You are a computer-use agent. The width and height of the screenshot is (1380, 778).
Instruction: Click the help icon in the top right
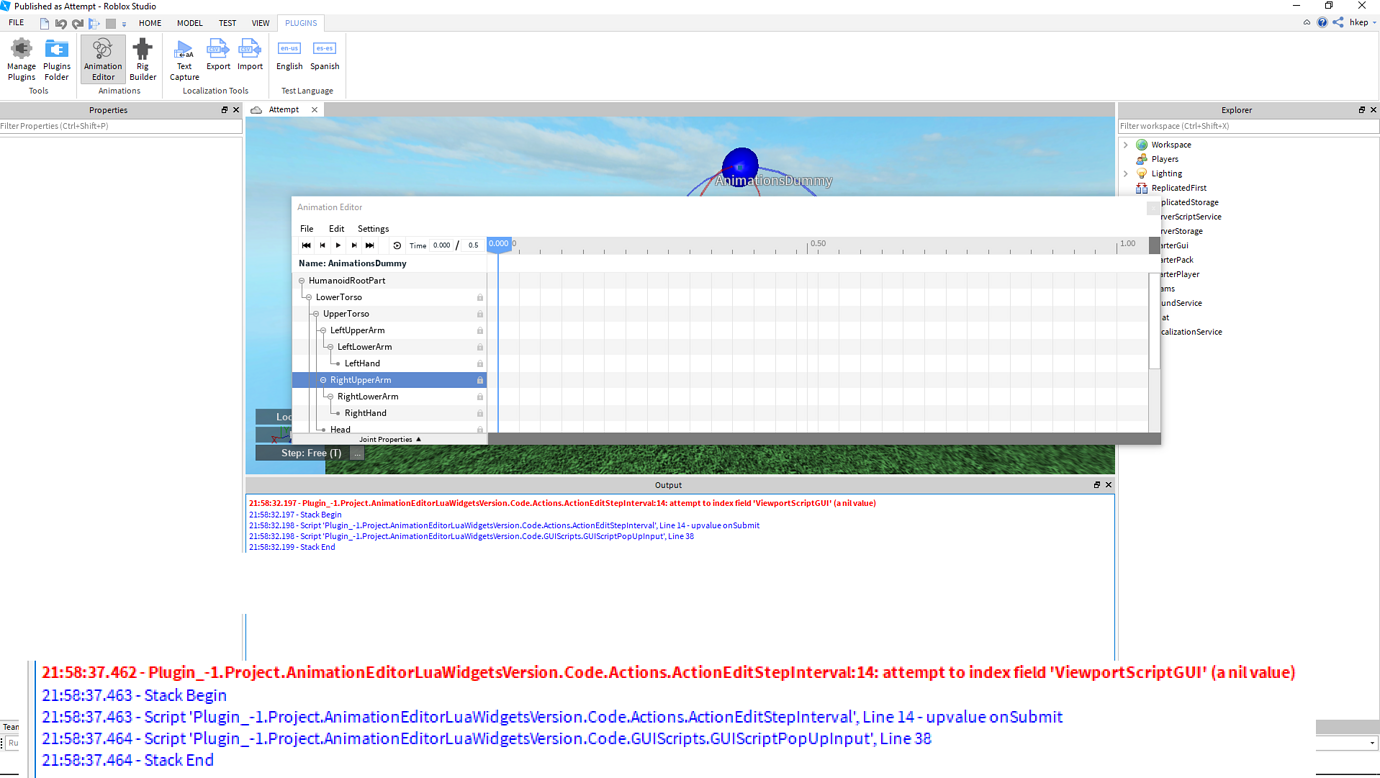point(1322,22)
